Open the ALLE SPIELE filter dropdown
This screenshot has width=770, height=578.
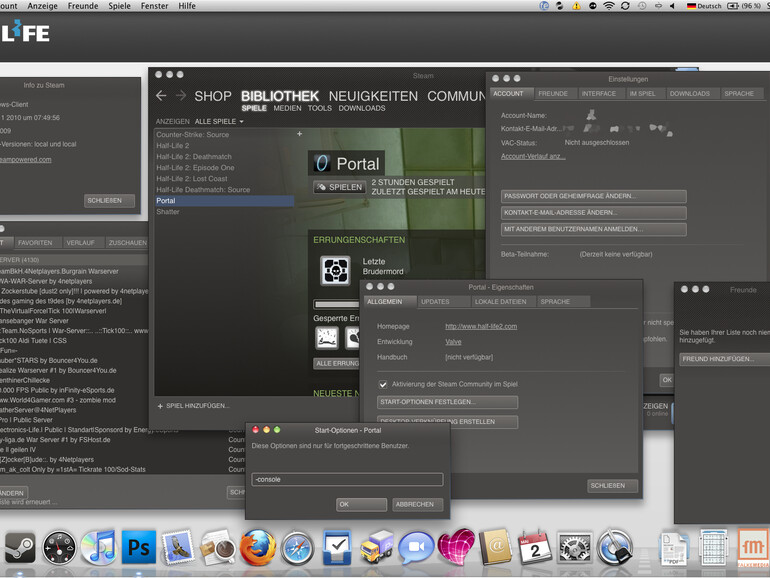[x=219, y=121]
